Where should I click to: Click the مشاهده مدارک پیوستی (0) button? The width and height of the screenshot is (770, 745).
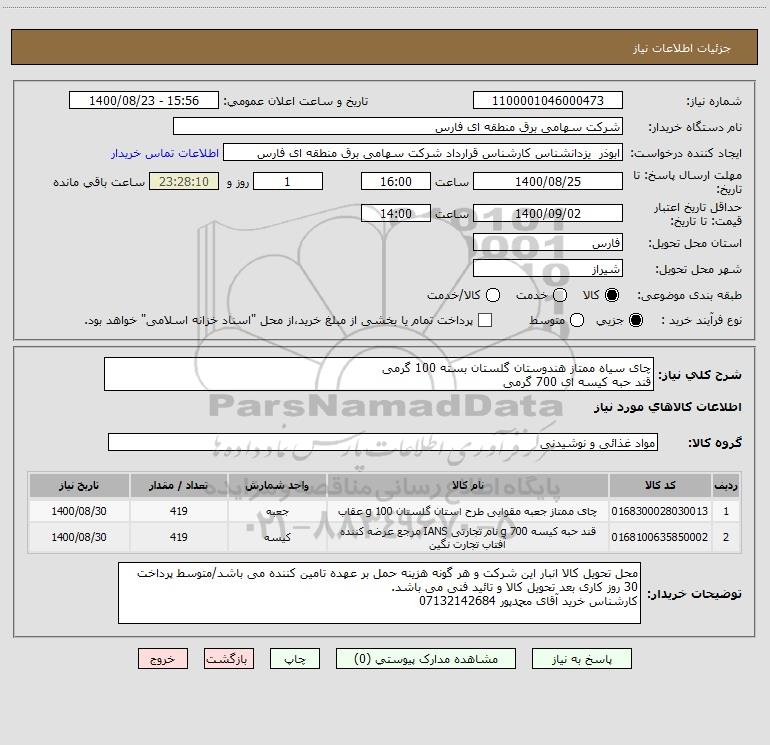426,659
